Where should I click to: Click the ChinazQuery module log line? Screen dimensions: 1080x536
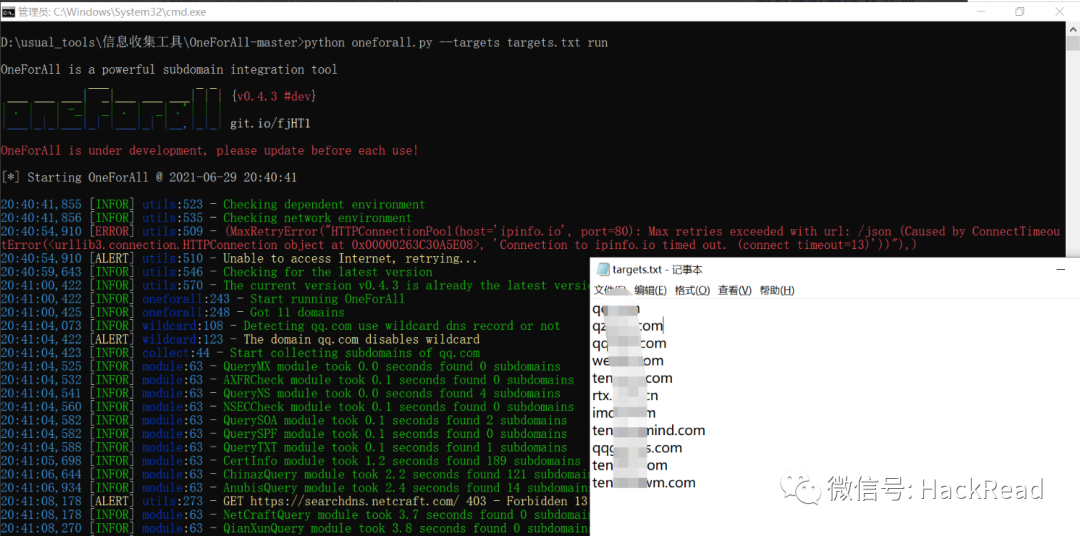[x=295, y=474]
